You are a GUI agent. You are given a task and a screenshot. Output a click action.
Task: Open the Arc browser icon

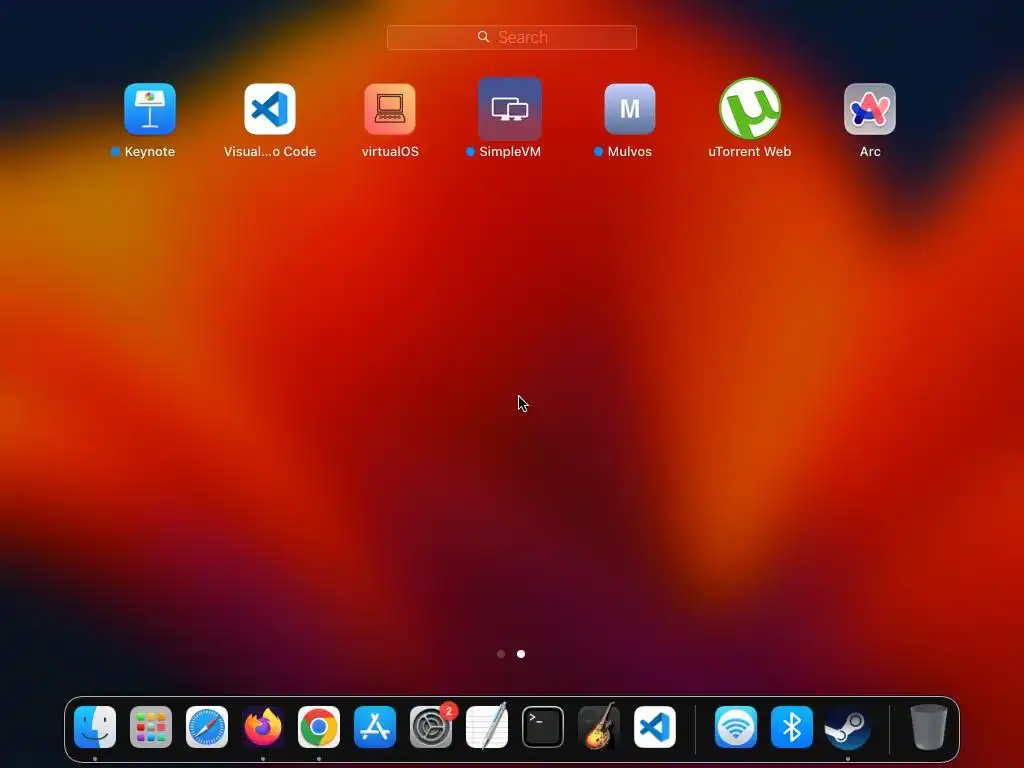pyautogui.click(x=870, y=108)
